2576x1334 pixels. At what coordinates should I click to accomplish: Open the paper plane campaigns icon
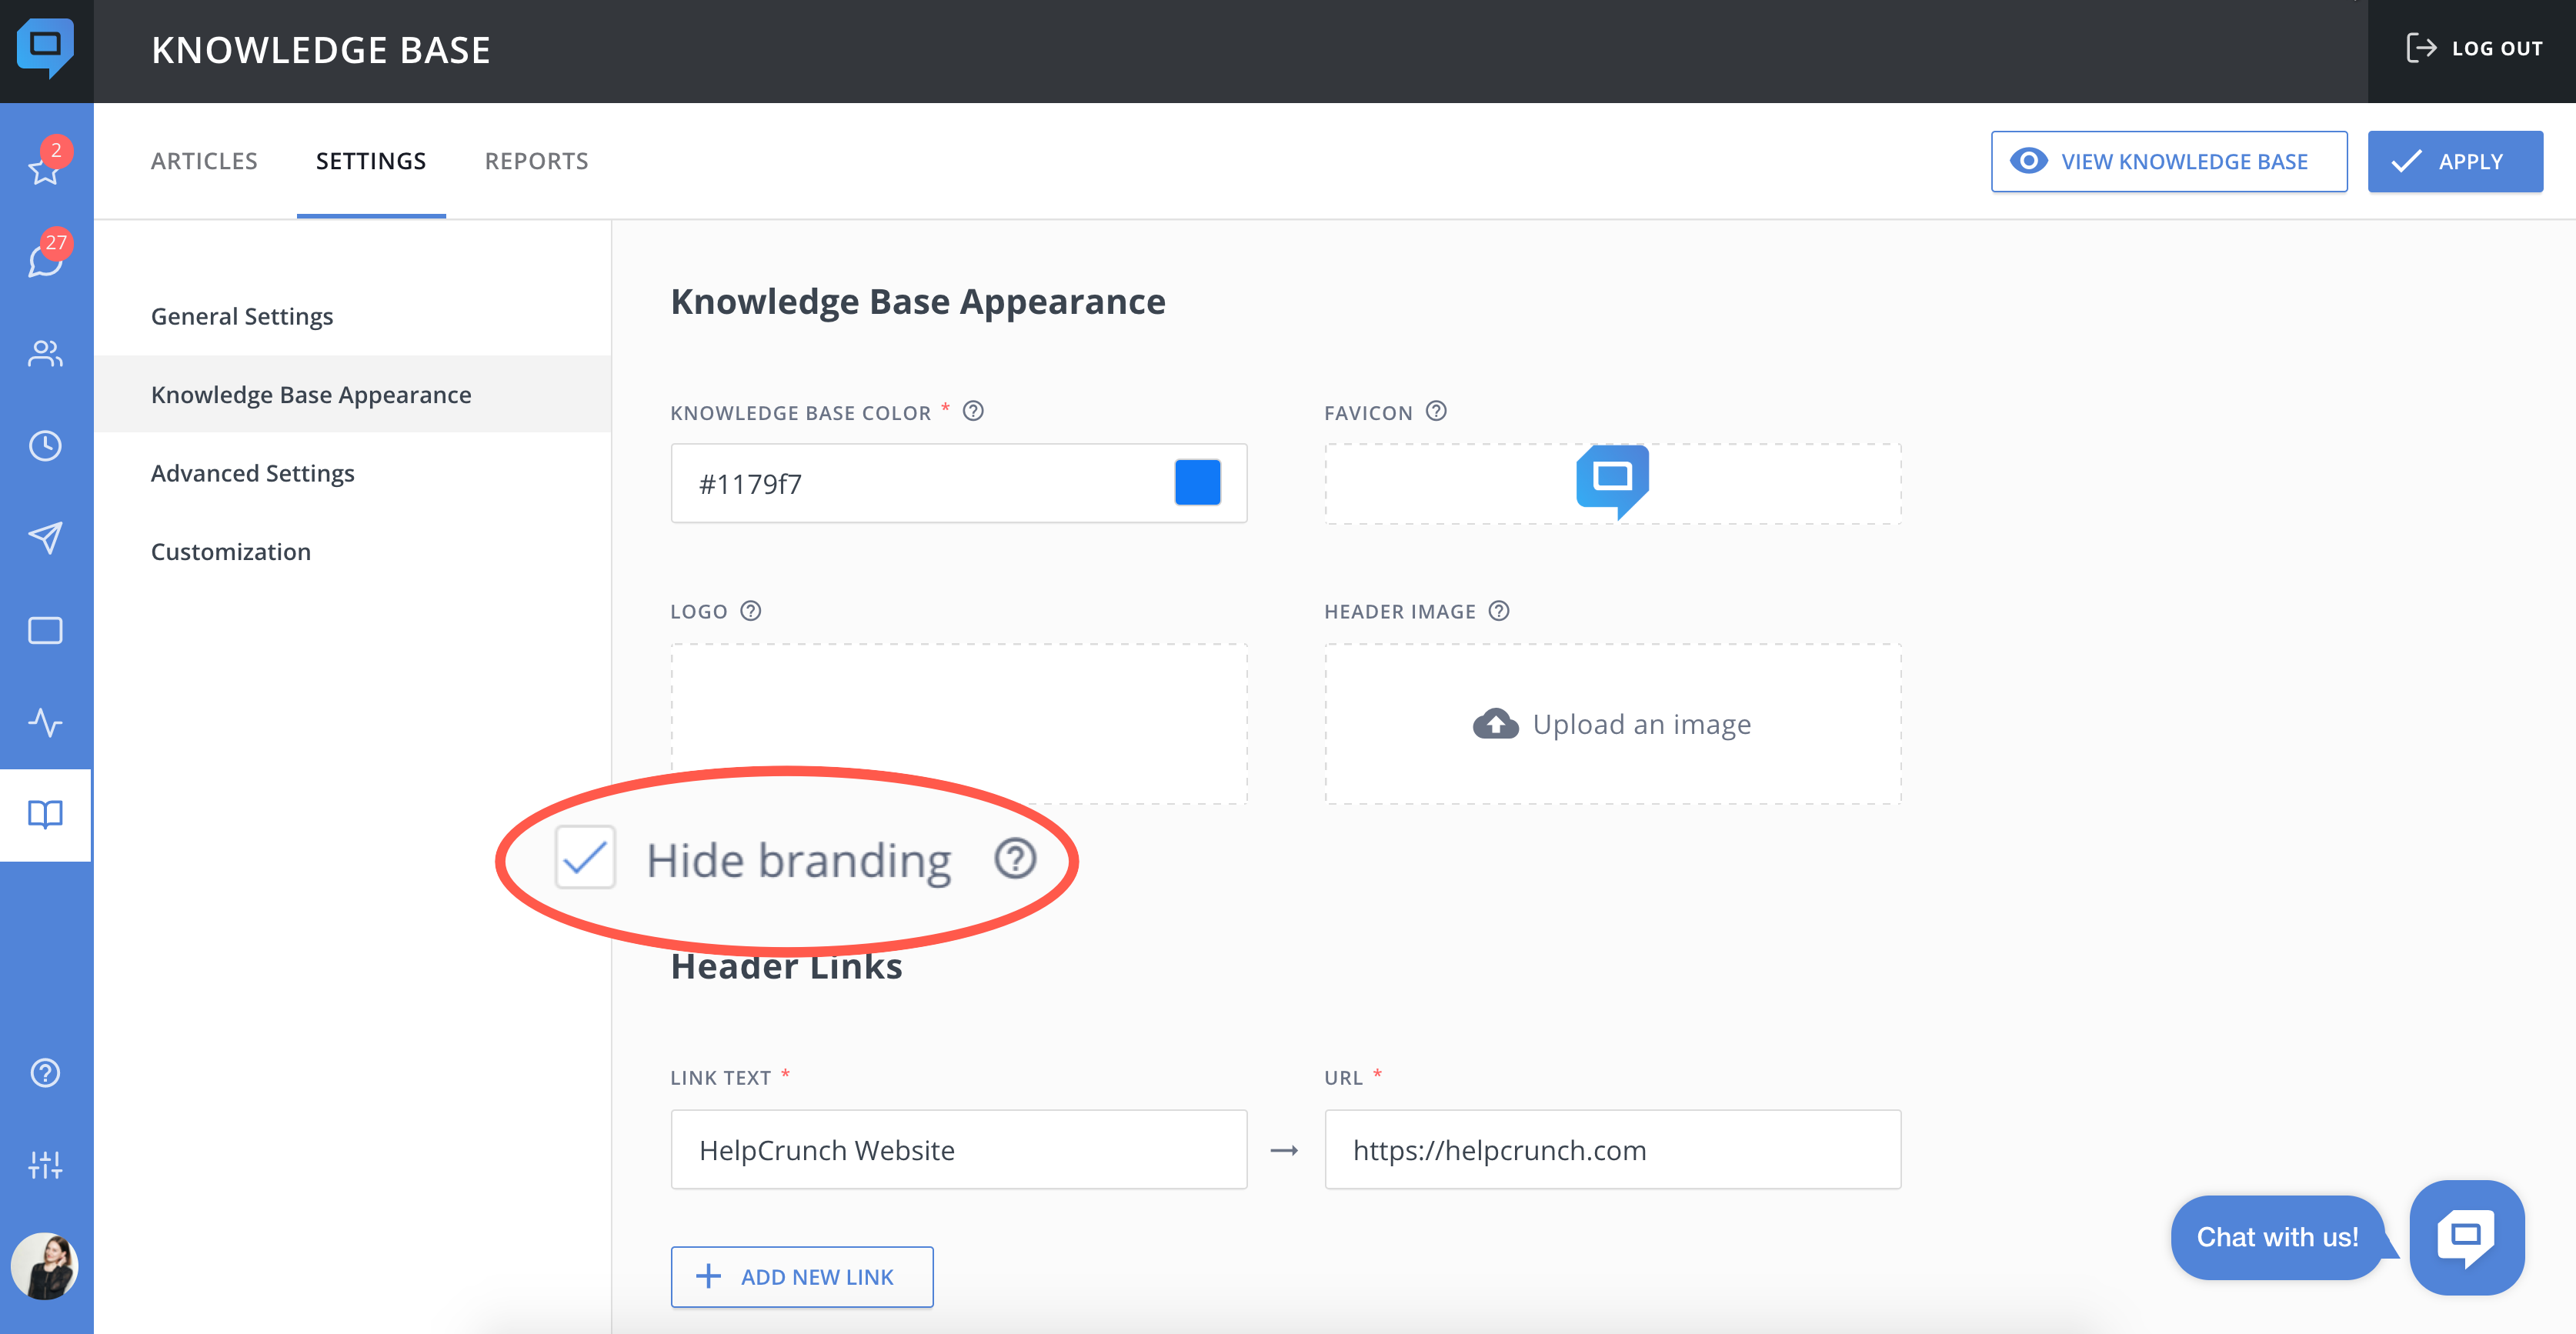coord(45,538)
